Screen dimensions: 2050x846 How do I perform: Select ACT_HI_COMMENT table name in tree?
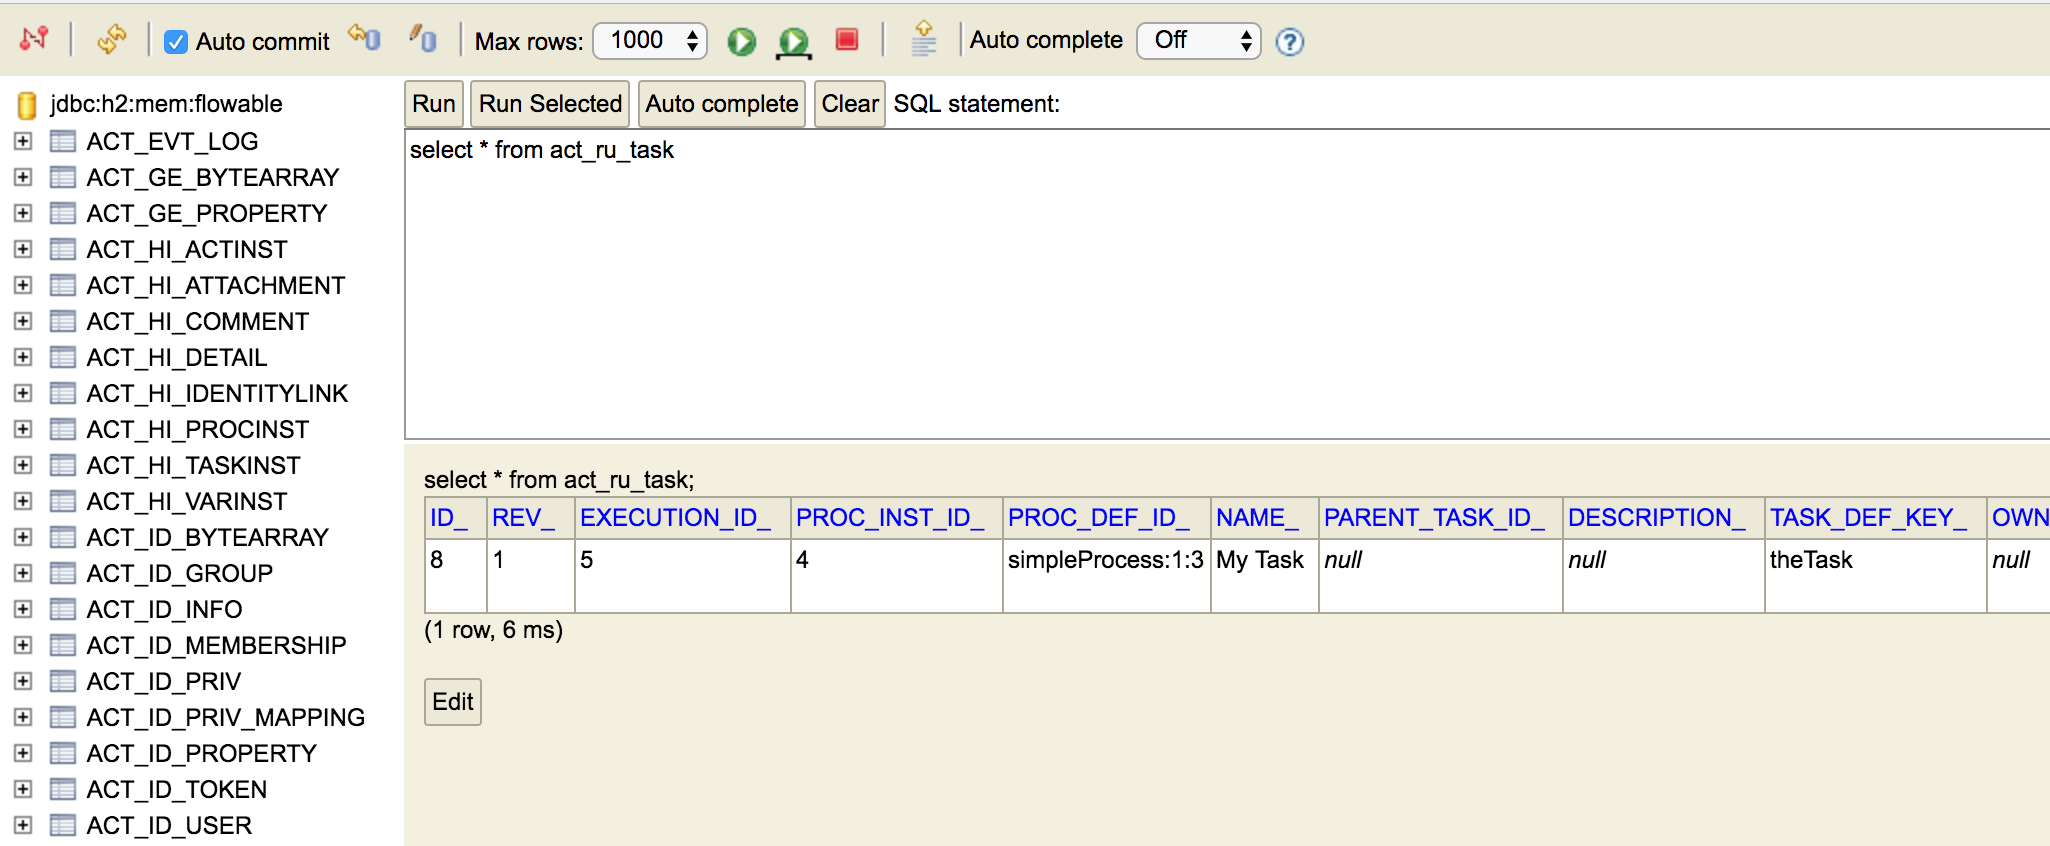[198, 321]
